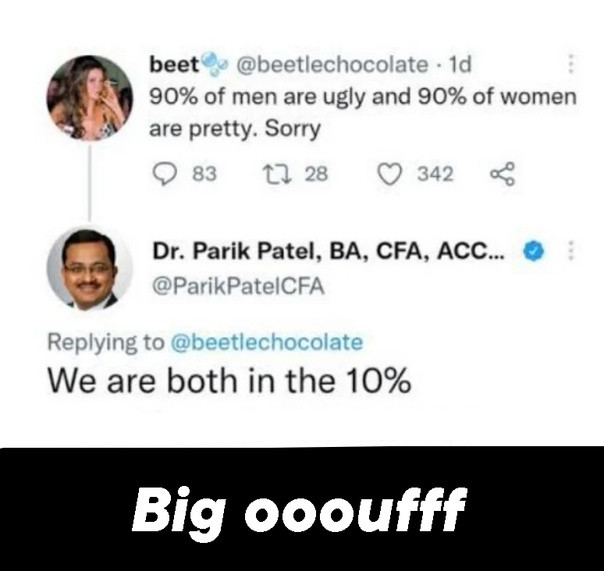Image resolution: width=604 pixels, height=571 pixels.
Task: Click the @ParikPatelCFA handle
Action: [238, 286]
